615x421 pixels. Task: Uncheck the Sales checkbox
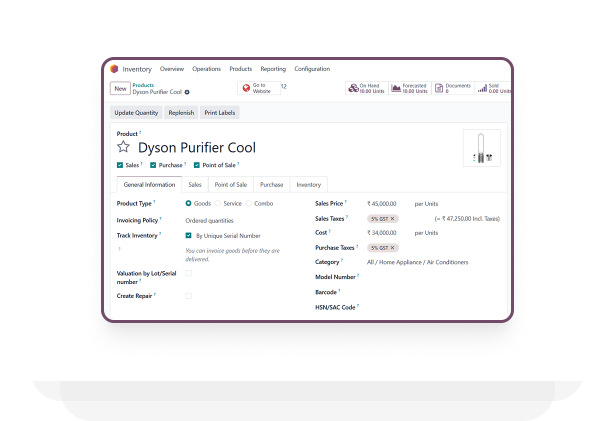120,165
